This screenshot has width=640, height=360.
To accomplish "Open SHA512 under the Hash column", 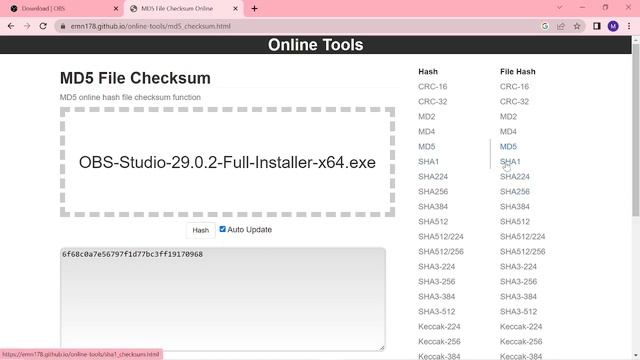I will coord(433,222).
